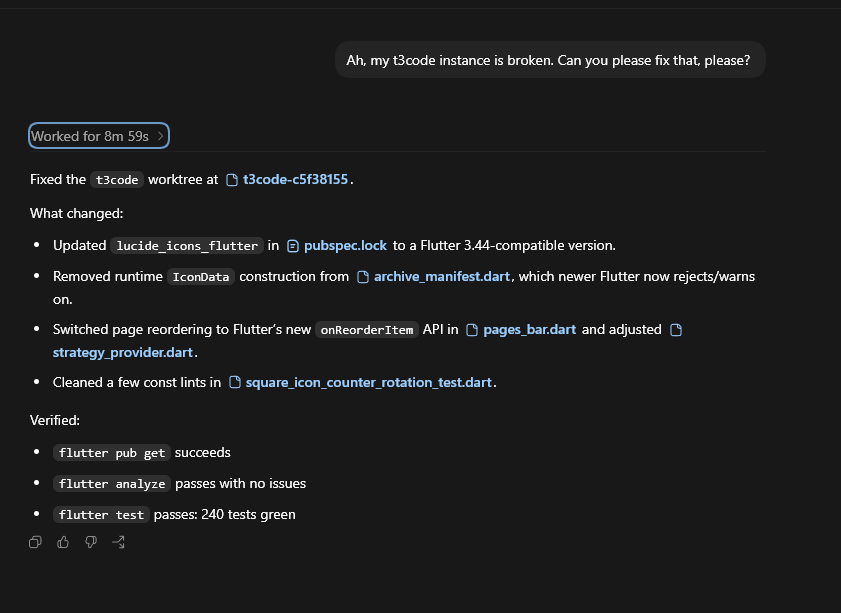Open the pubspec.lock link
Image resolution: width=841 pixels, height=613 pixels.
345,246
